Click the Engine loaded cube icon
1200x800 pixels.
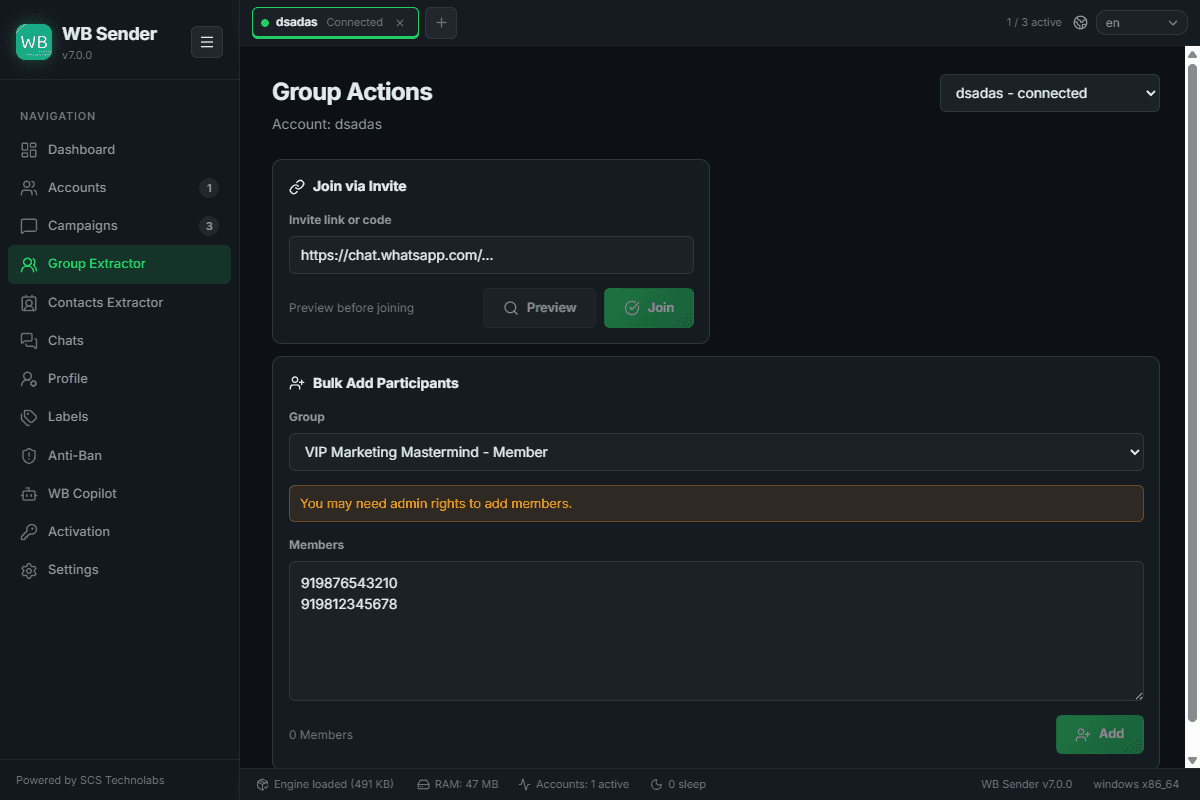tap(262, 784)
